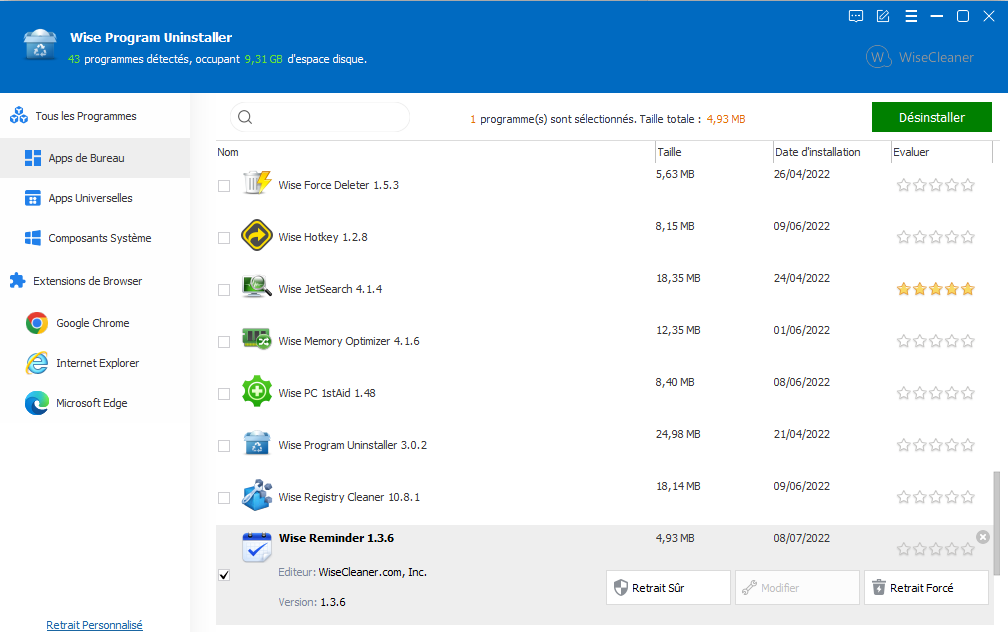Viewport: 1008px width, 632px height.
Task: Close the expanded Wise Reminder details
Action: (983, 537)
